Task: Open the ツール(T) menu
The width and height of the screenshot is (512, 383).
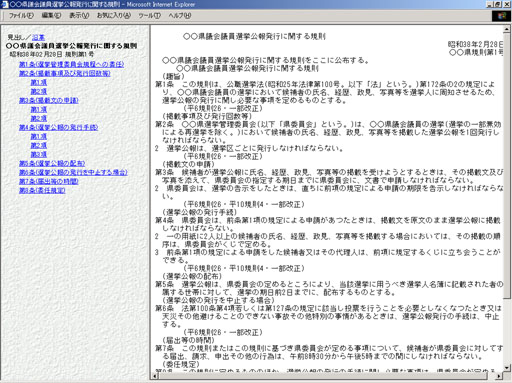Action: click(149, 15)
